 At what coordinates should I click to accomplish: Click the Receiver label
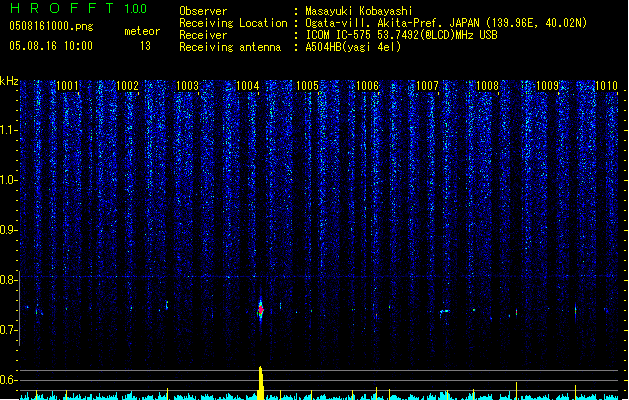pyautogui.click(x=203, y=35)
